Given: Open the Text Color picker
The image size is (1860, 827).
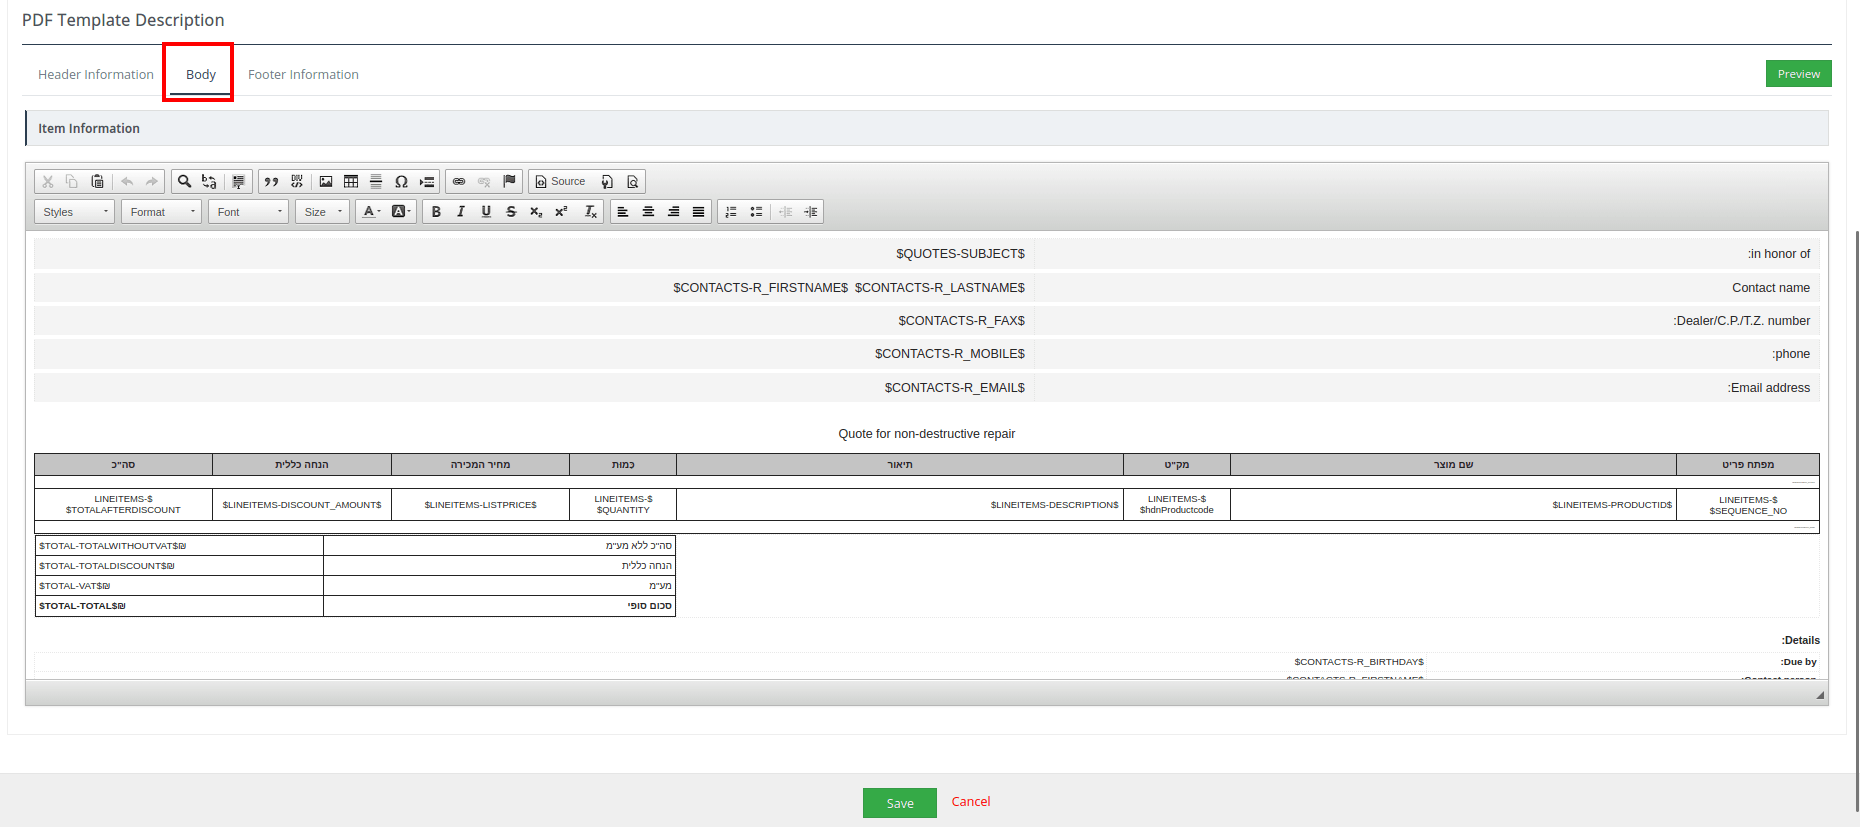Looking at the screenshot, I should (371, 211).
